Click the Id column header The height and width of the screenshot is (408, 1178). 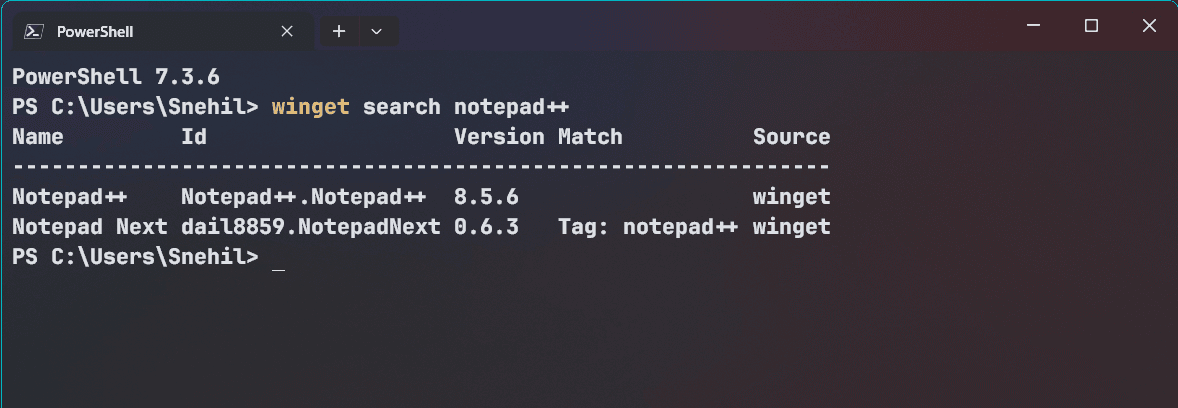194,137
